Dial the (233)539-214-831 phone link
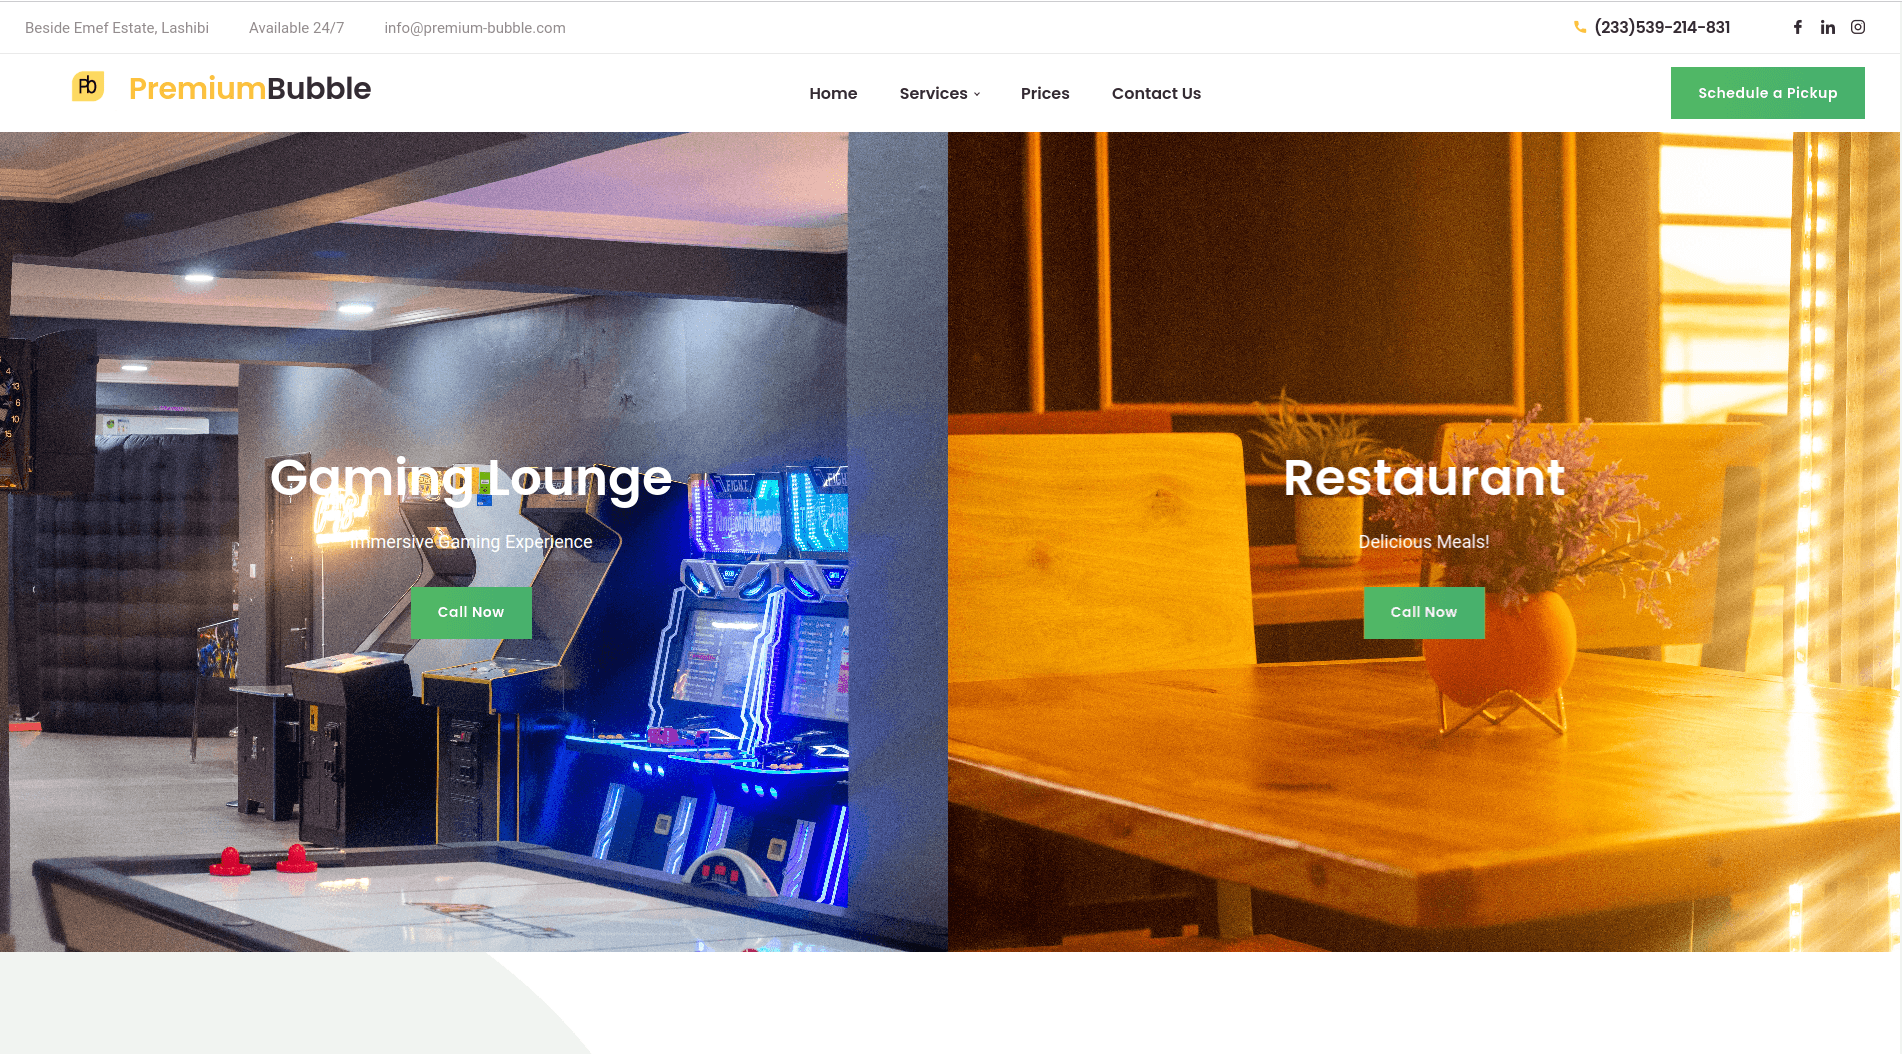This screenshot has height=1054, width=1902. (x=1662, y=27)
